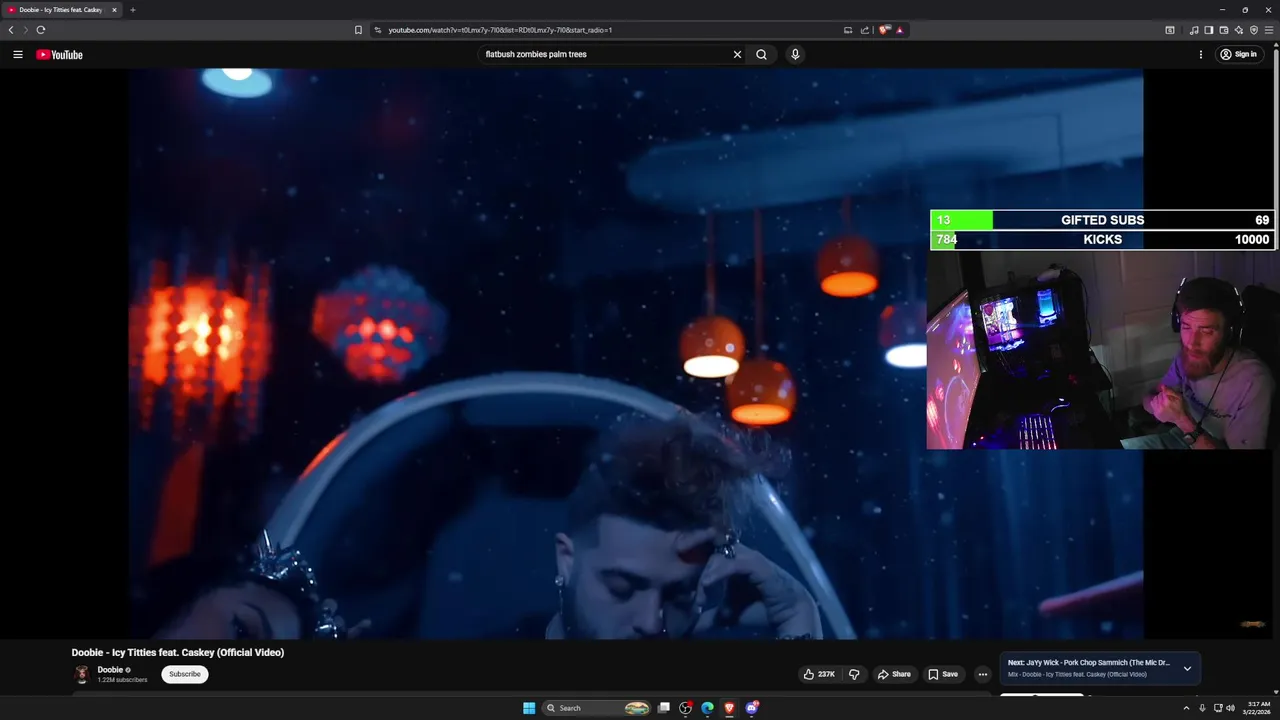The height and width of the screenshot is (720, 1280).
Task: Open YouTube settings three-dot menu
Action: tap(1201, 54)
